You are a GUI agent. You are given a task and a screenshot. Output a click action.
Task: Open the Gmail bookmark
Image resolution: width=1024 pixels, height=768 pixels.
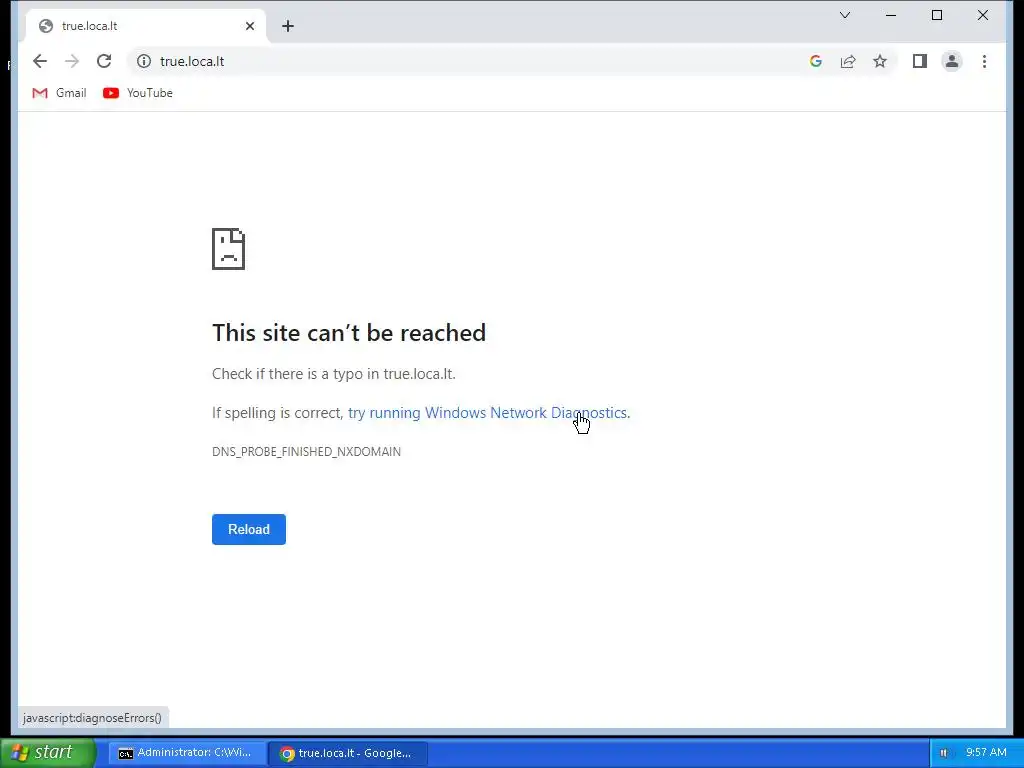point(59,93)
